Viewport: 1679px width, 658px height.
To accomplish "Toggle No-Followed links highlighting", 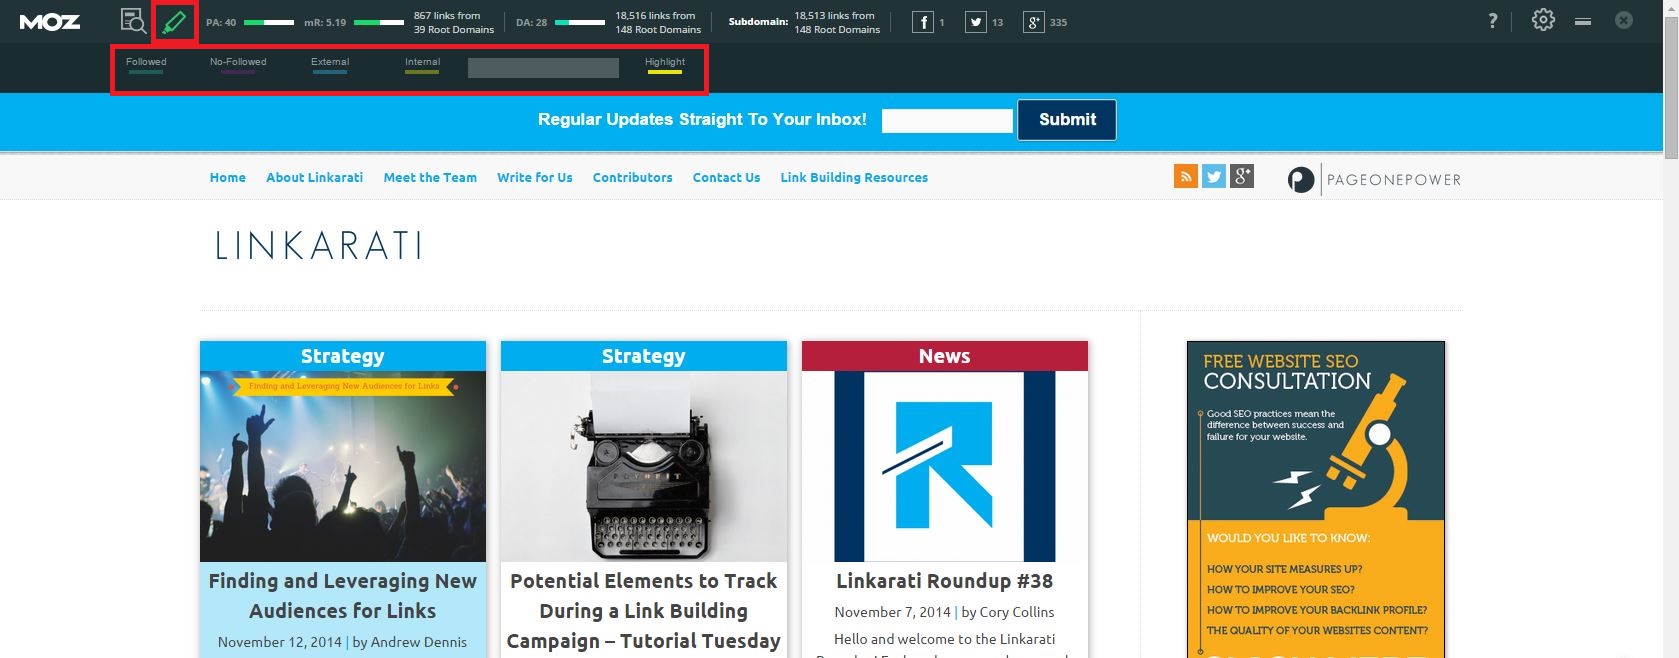I will 238,65.
